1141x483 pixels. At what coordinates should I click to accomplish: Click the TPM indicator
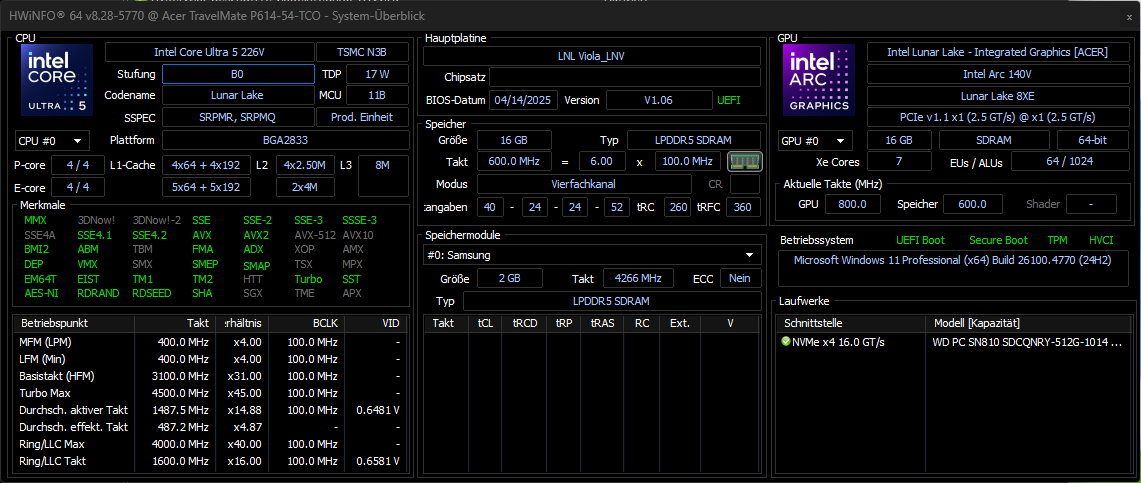[1057, 240]
